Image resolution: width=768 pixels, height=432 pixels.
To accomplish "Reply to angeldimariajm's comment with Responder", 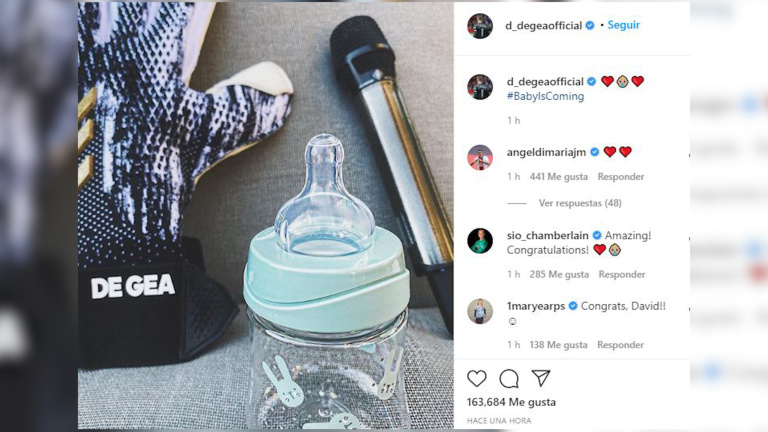I will (x=621, y=177).
